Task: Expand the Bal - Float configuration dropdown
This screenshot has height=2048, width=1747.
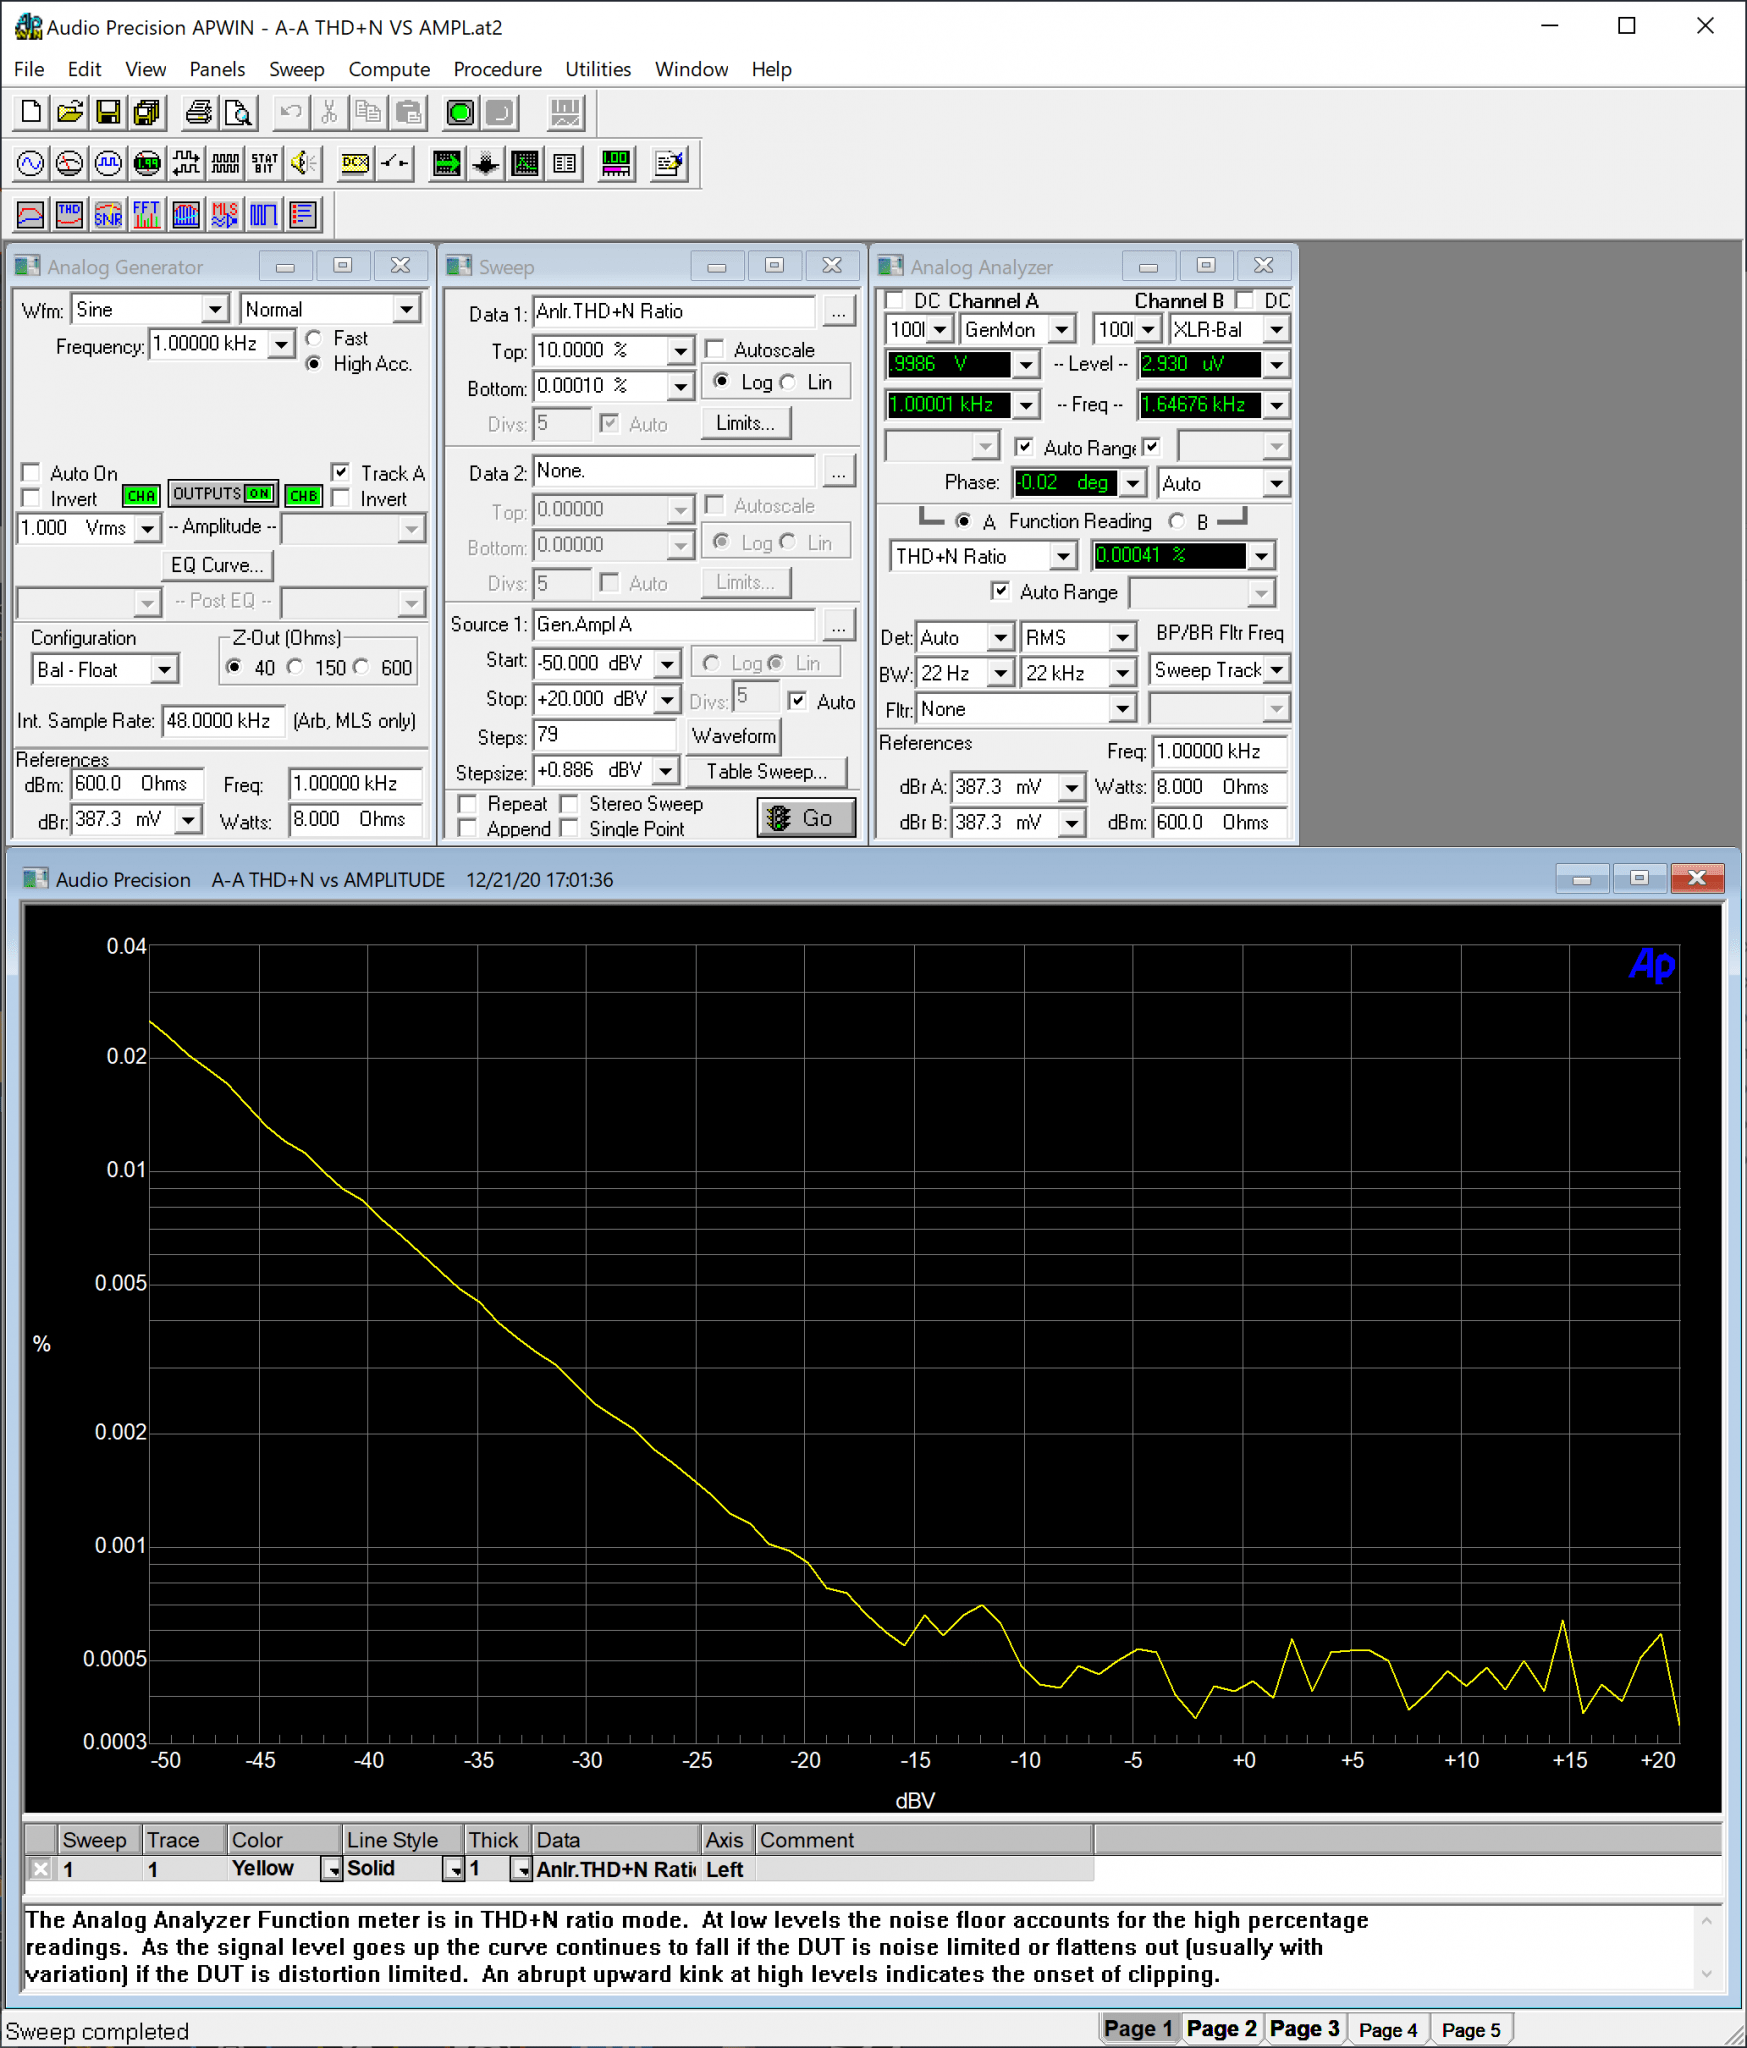Action: (x=166, y=670)
